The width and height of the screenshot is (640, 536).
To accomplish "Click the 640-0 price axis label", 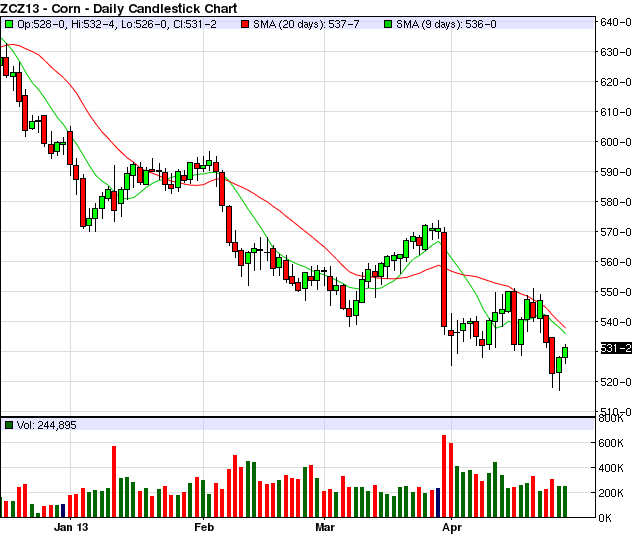I will click(x=616, y=22).
